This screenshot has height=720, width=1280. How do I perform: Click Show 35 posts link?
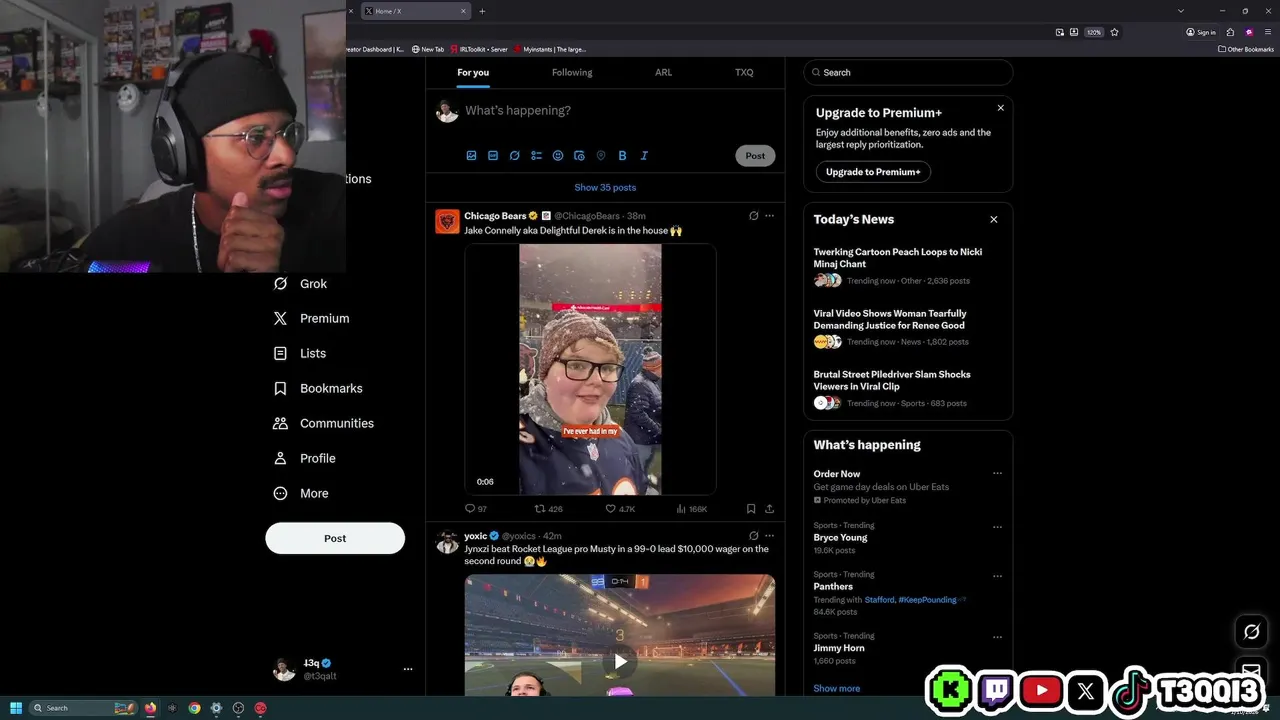[x=605, y=188]
